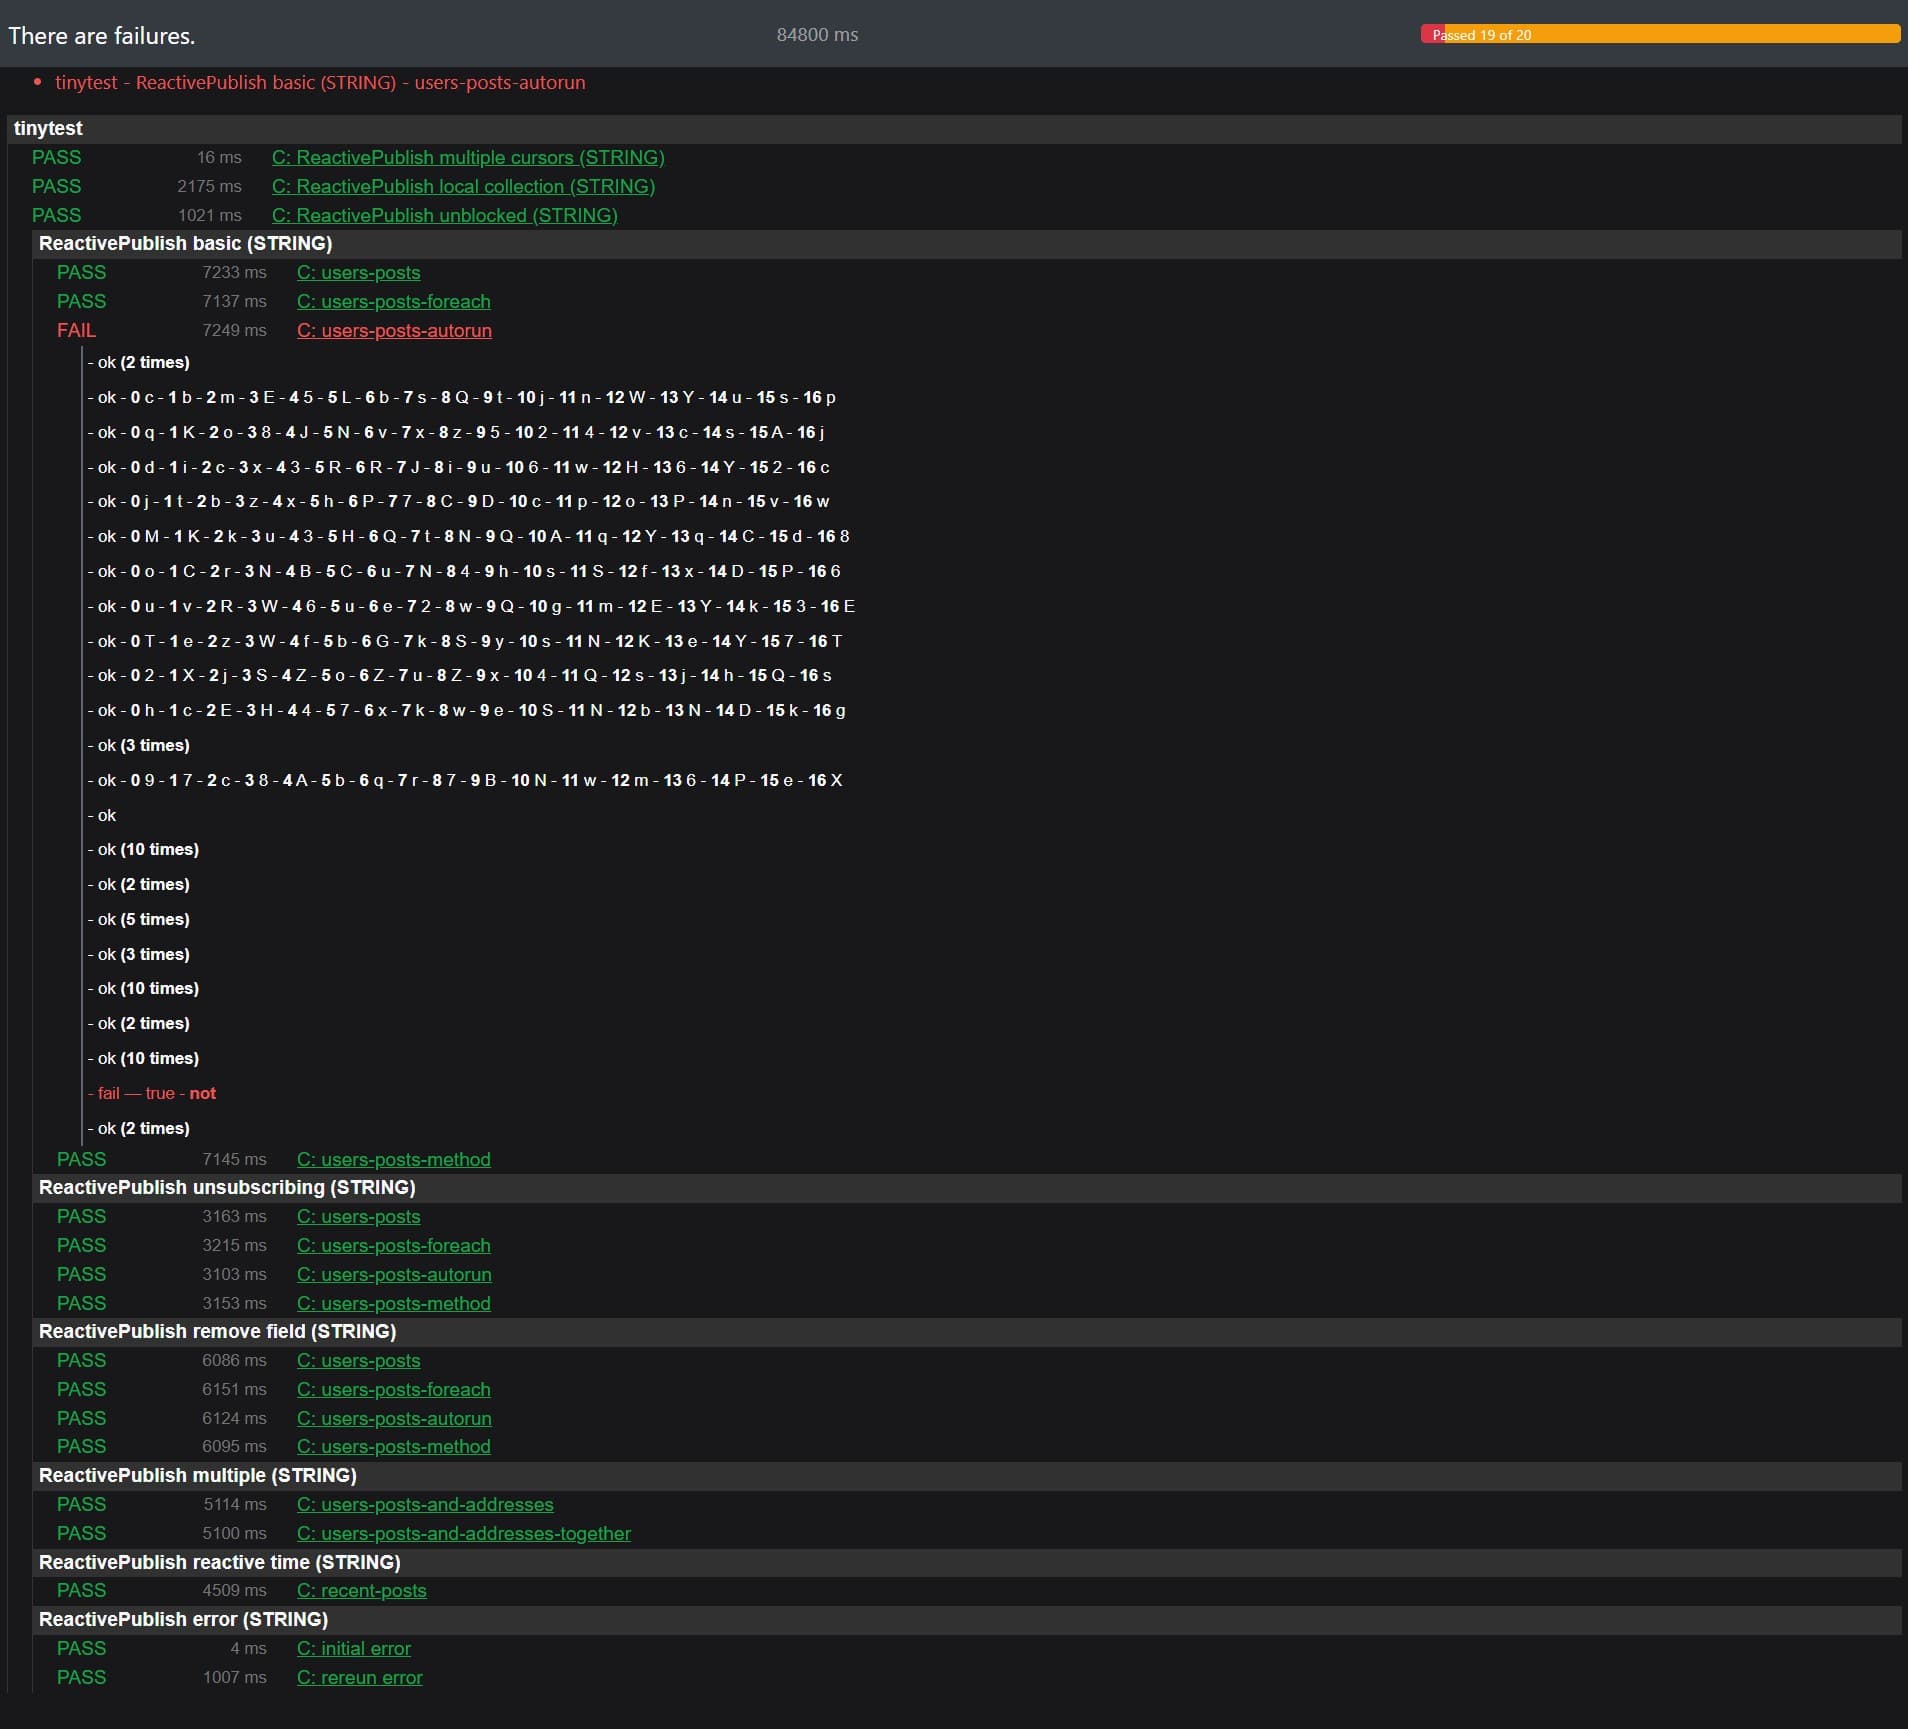The height and width of the screenshot is (1729, 1908).
Task: Click result line starting 'ok - 0 9 - 1 7'
Action: tap(465, 780)
